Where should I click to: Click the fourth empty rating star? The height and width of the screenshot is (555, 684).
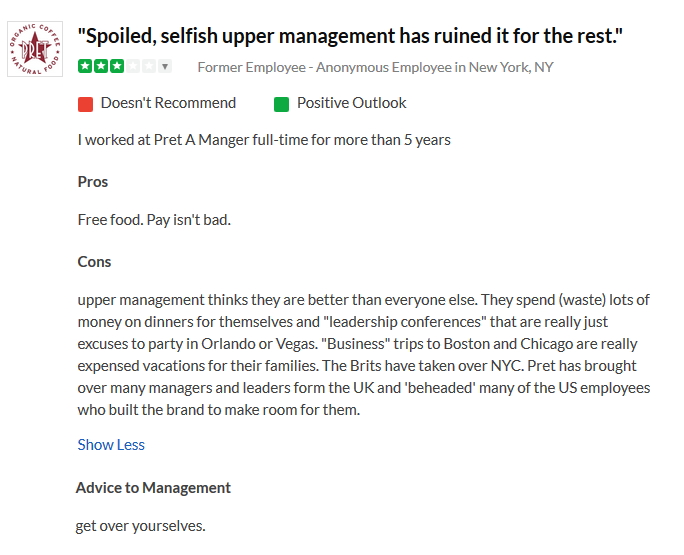(133, 67)
